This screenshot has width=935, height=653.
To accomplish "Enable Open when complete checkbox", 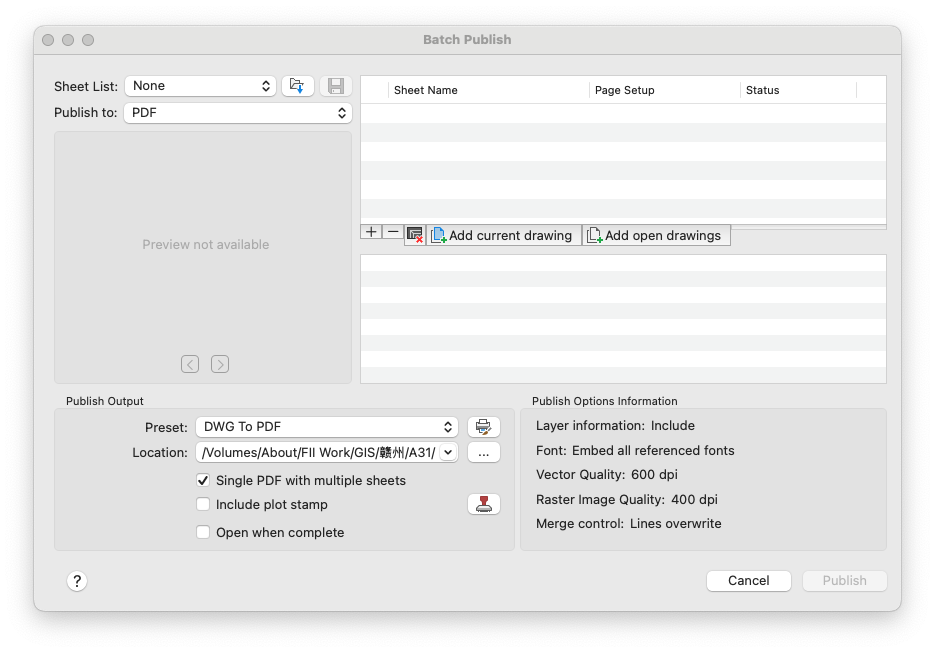I will tap(203, 533).
